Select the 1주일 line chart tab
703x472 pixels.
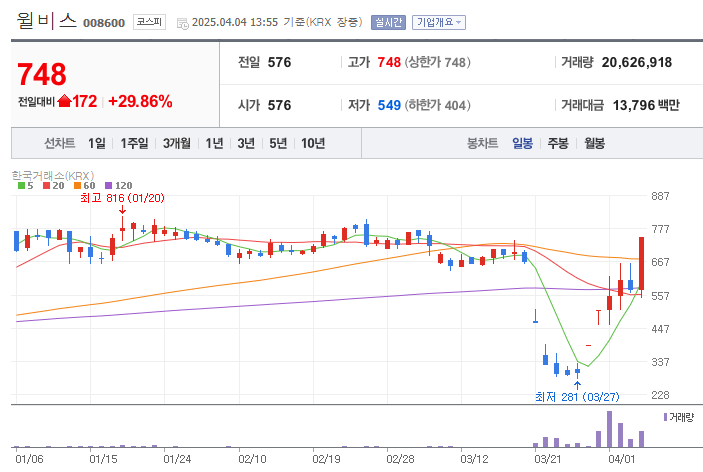click(x=134, y=143)
